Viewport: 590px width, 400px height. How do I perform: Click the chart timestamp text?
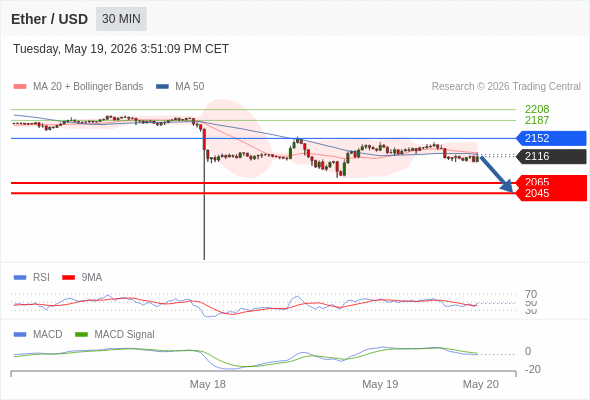[121, 49]
